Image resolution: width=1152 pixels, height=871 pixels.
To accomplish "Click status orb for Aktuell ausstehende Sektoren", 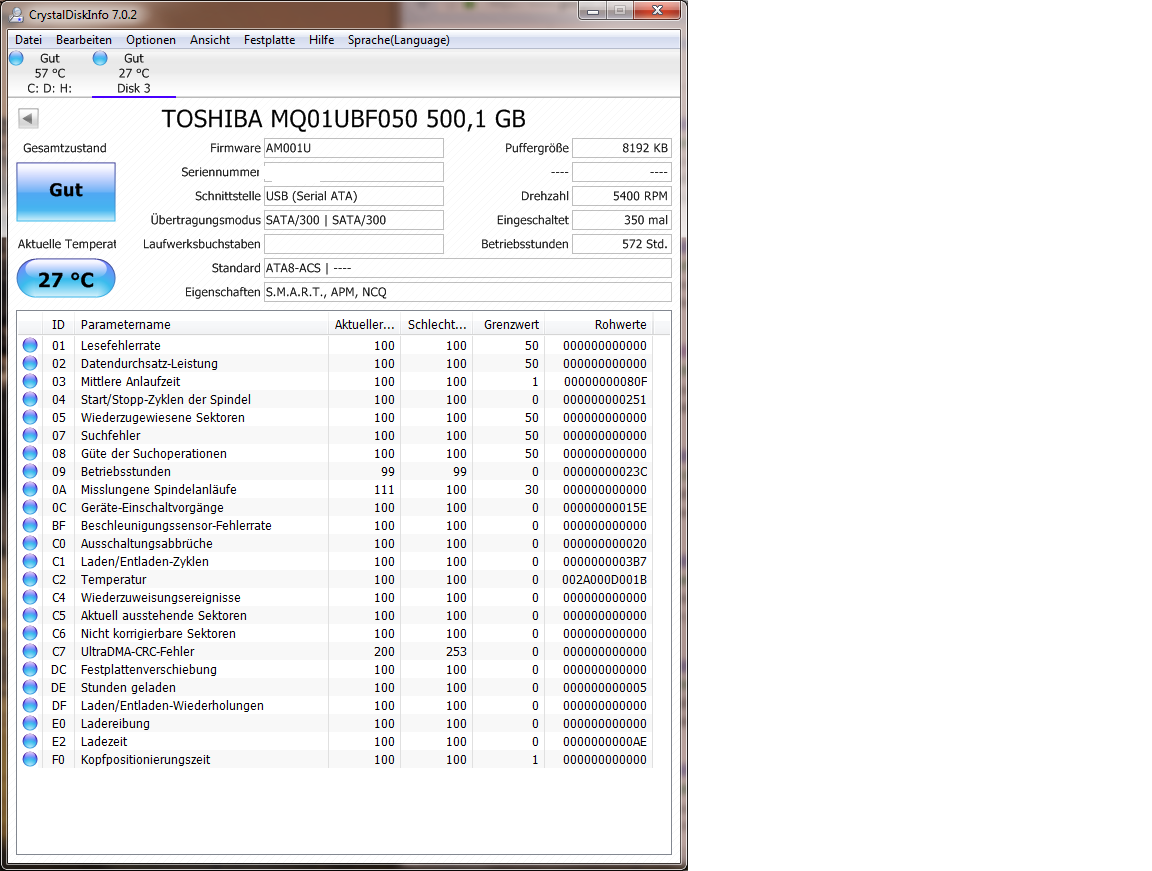I will pos(30,615).
